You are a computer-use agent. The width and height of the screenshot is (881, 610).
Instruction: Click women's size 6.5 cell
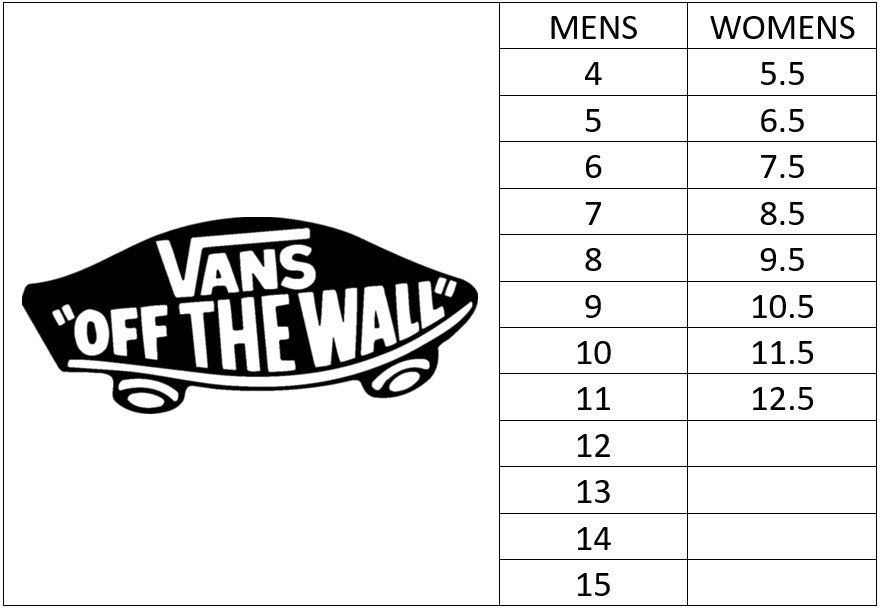[x=782, y=121]
